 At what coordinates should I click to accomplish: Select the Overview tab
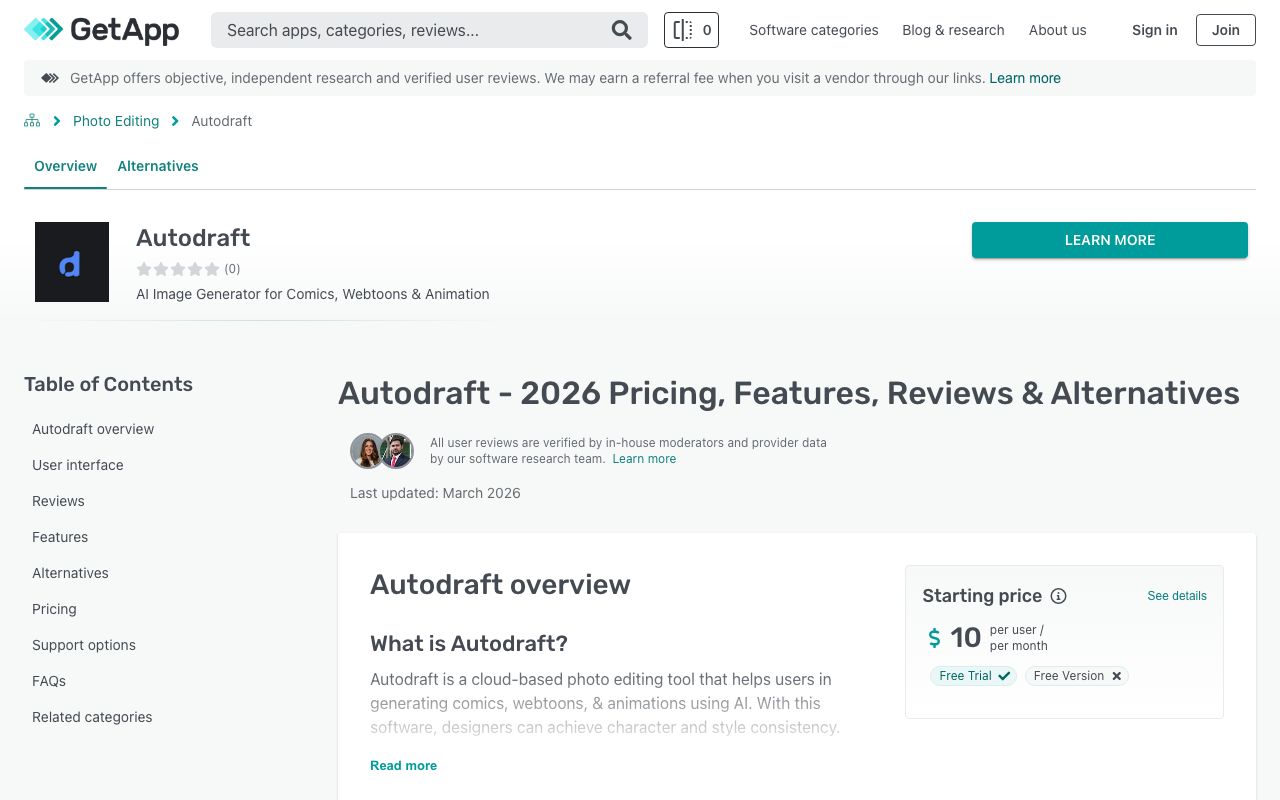[65, 166]
